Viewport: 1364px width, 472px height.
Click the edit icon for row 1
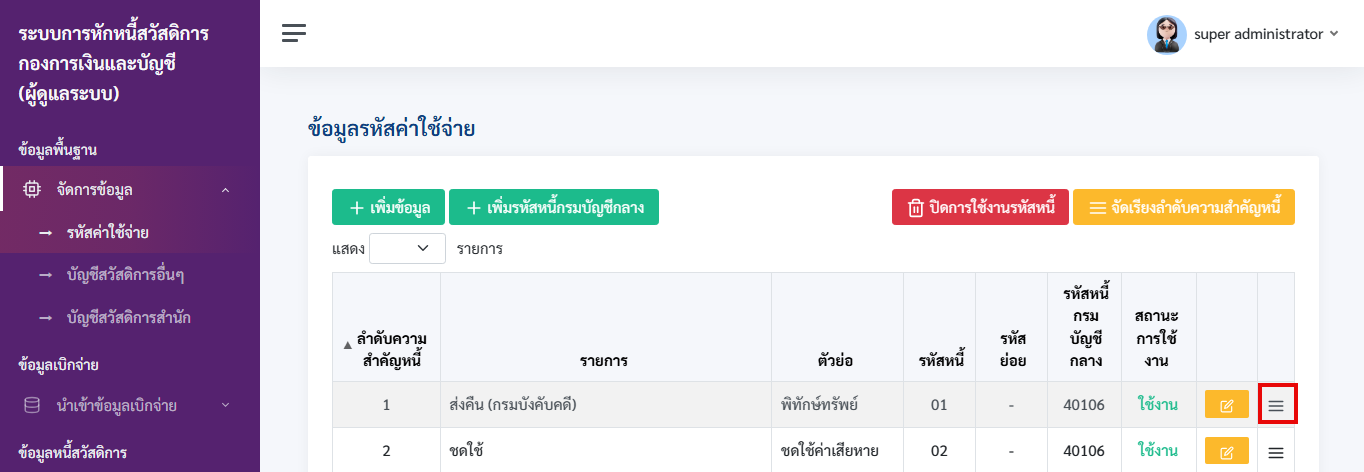[1227, 405]
